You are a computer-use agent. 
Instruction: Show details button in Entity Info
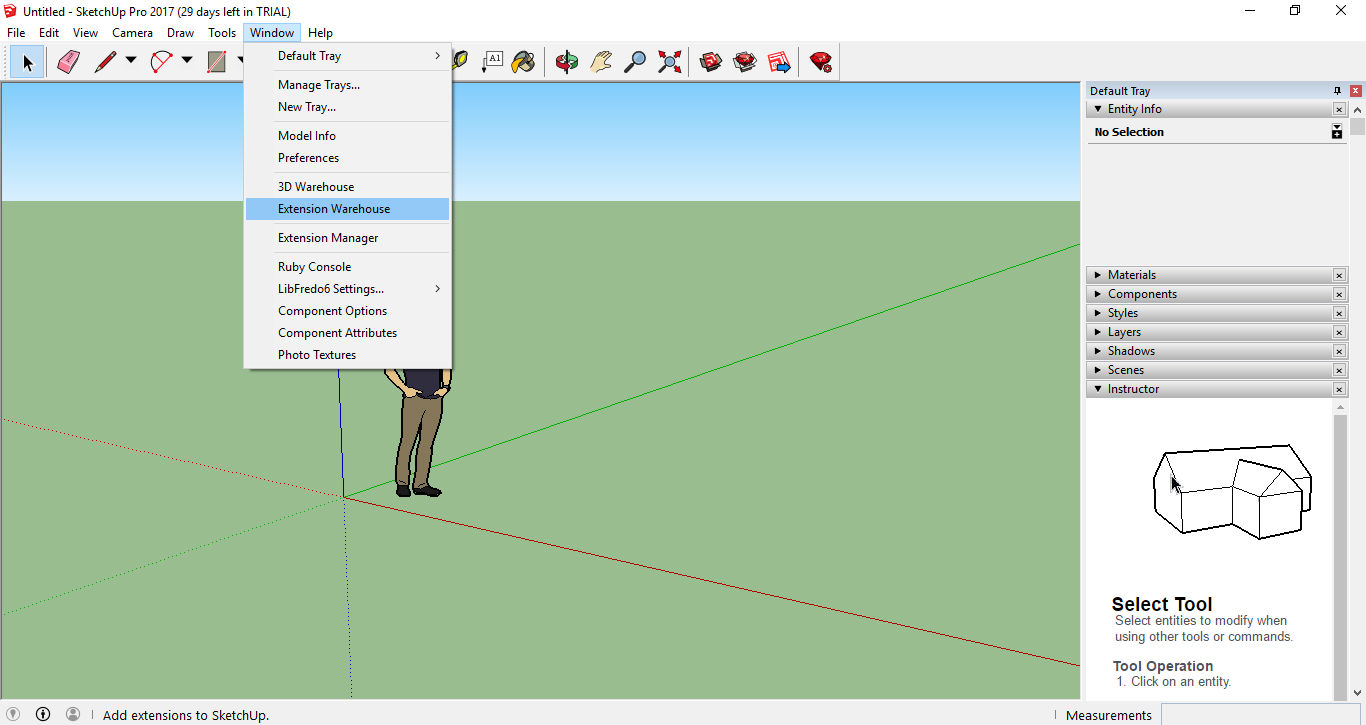pos(1337,131)
